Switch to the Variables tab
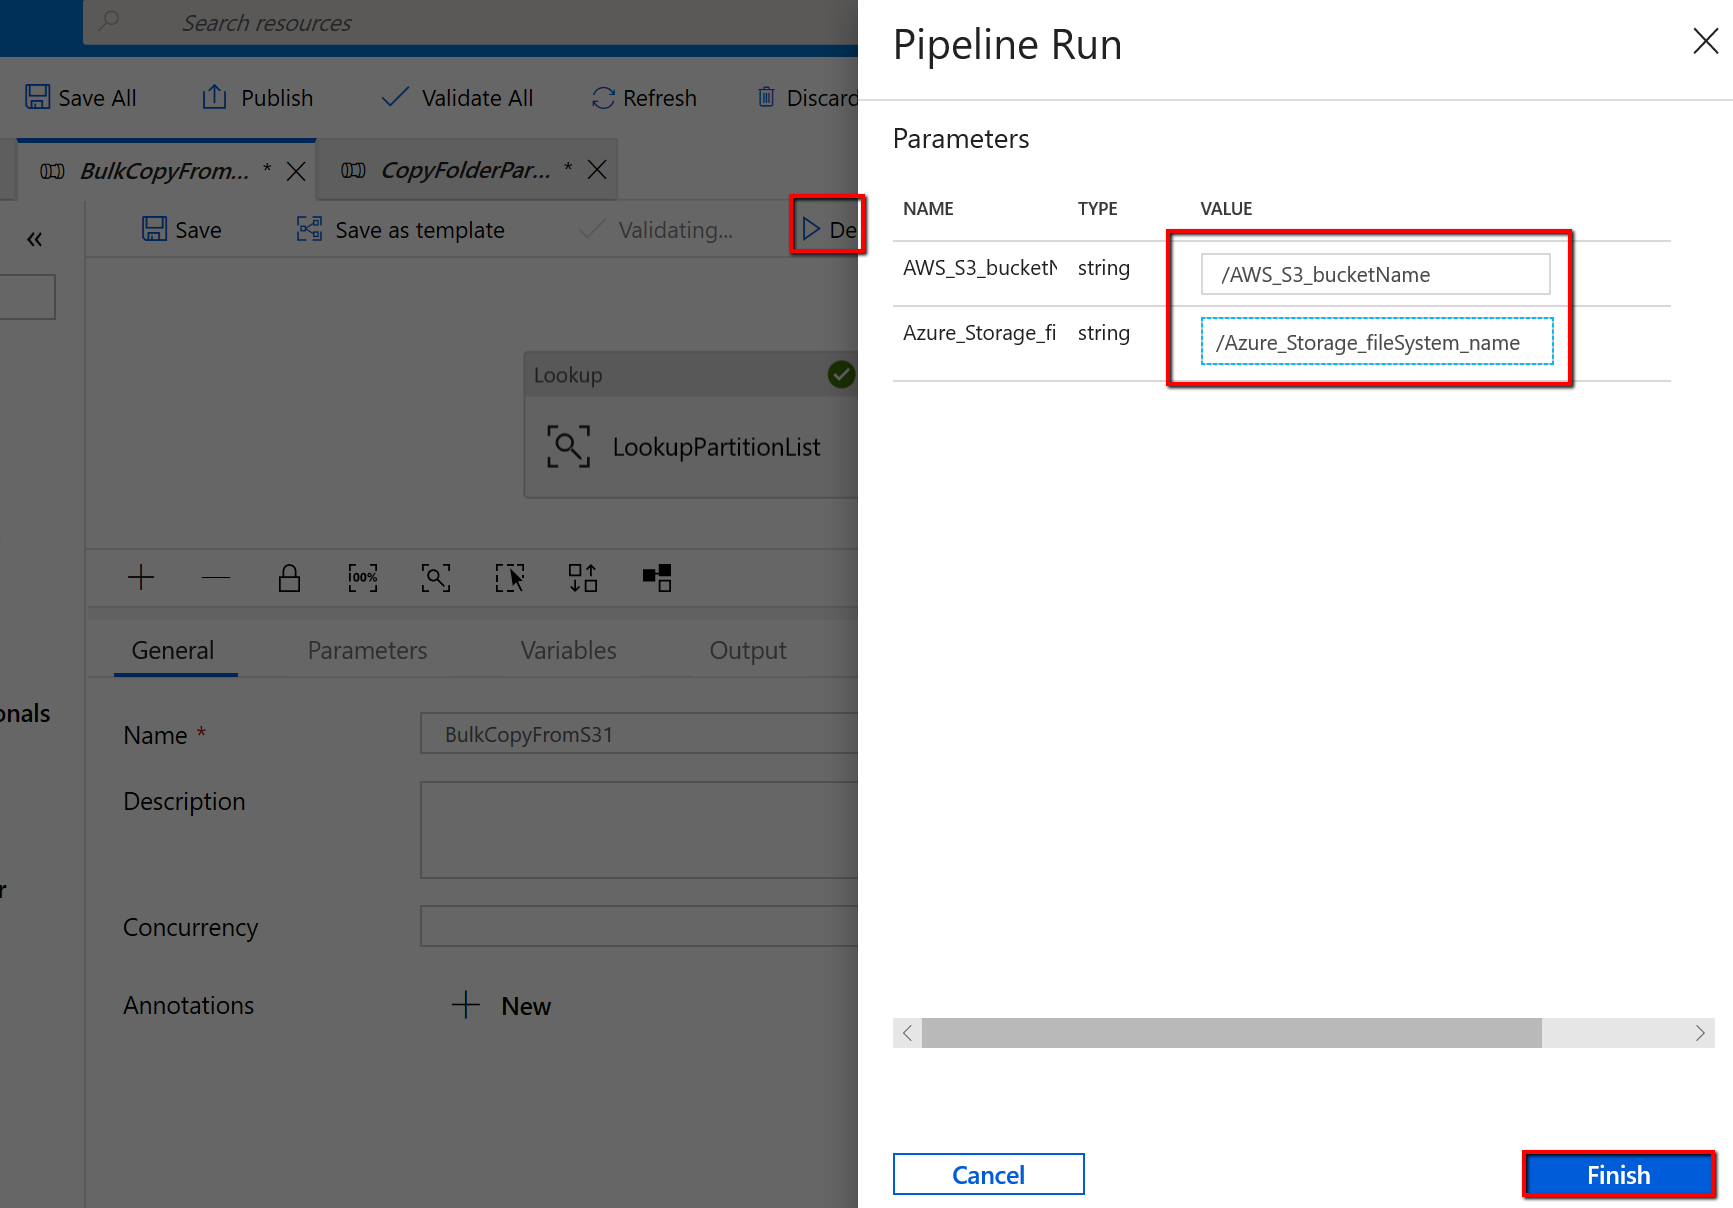The height and width of the screenshot is (1208, 1733). tap(568, 650)
